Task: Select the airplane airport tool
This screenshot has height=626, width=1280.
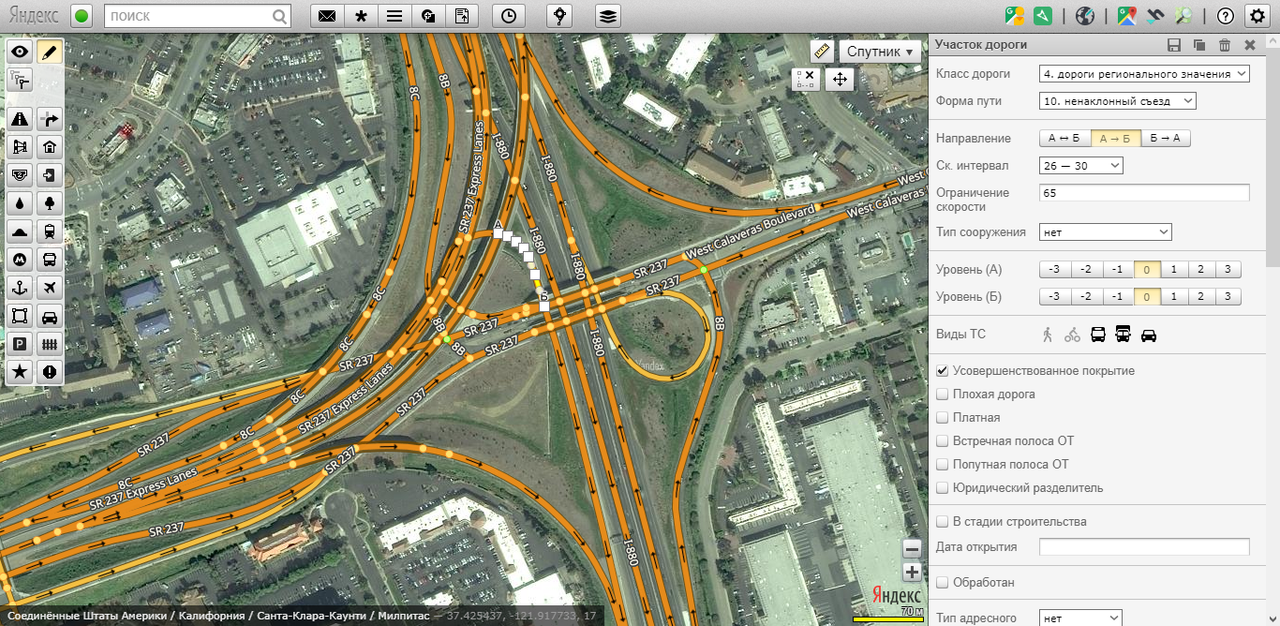Action: pyautogui.click(x=49, y=288)
